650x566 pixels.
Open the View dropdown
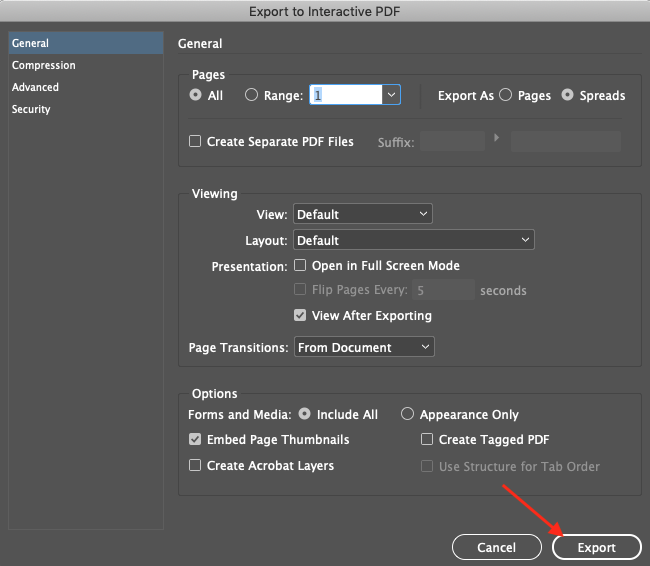(362, 214)
